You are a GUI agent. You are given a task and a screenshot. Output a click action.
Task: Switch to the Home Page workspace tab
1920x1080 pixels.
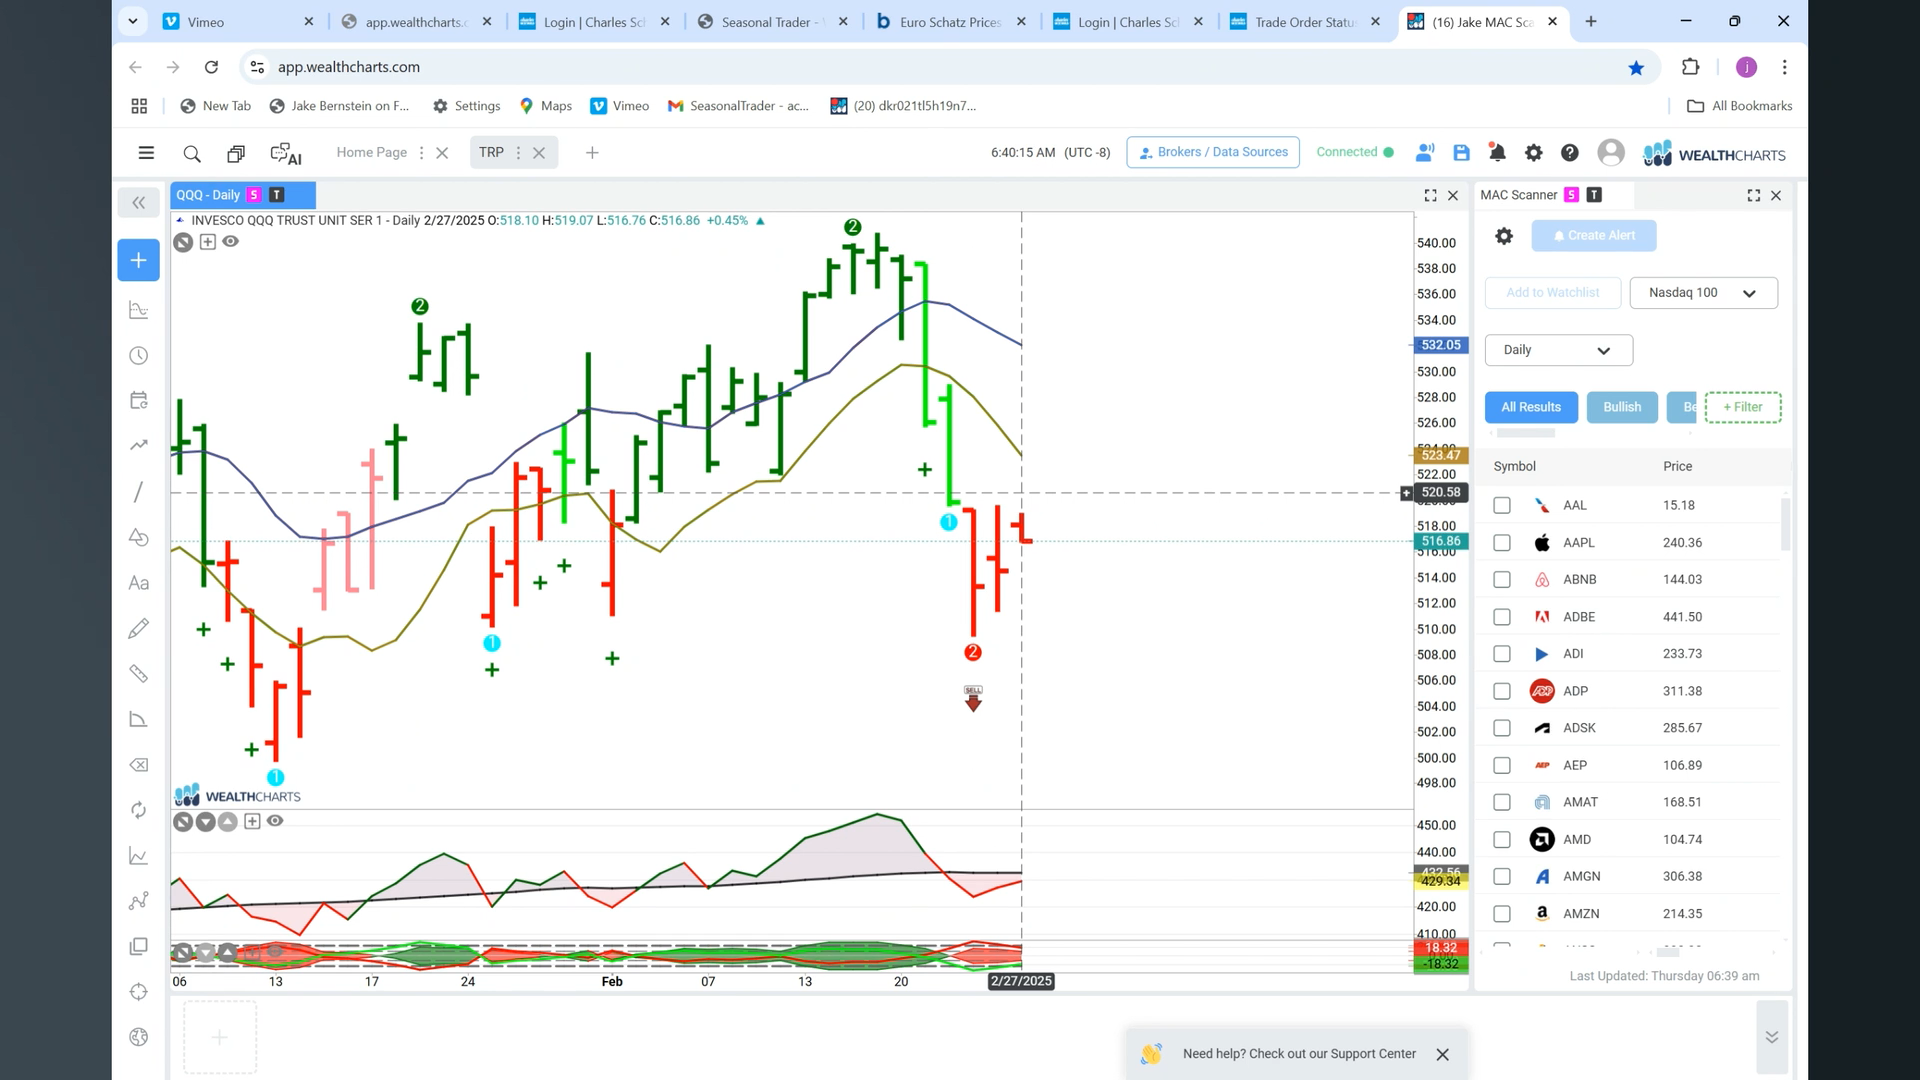pyautogui.click(x=371, y=153)
